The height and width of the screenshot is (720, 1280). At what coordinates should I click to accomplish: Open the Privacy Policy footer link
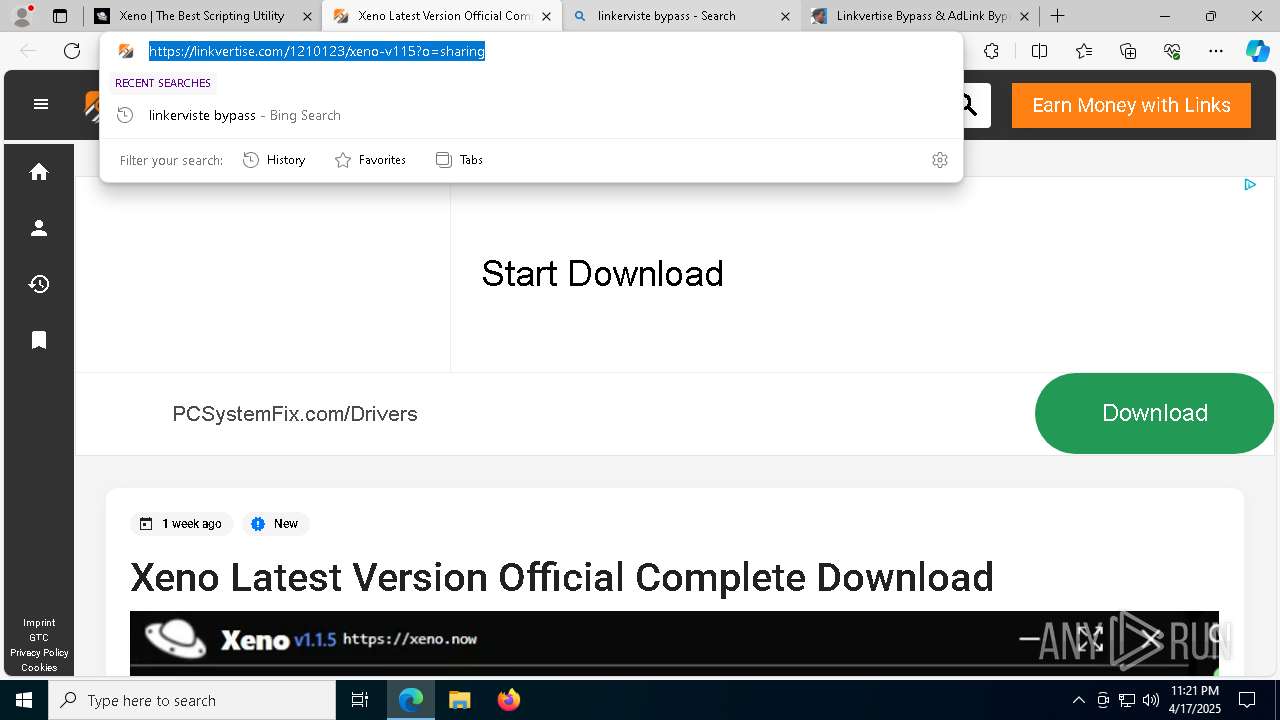[39, 652]
